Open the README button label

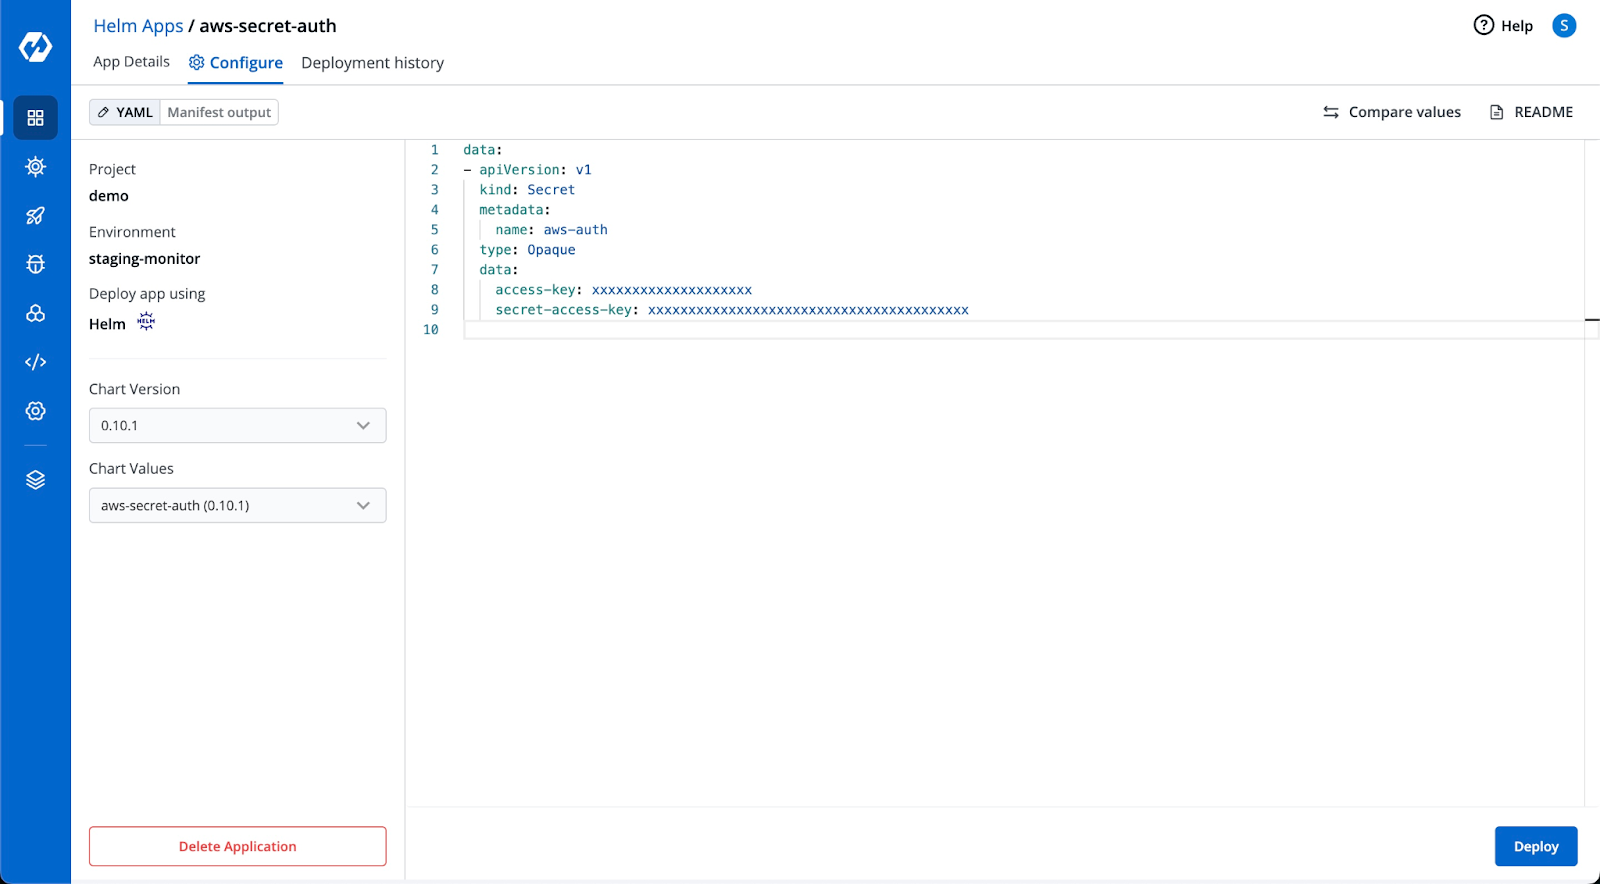pyautogui.click(x=1543, y=112)
